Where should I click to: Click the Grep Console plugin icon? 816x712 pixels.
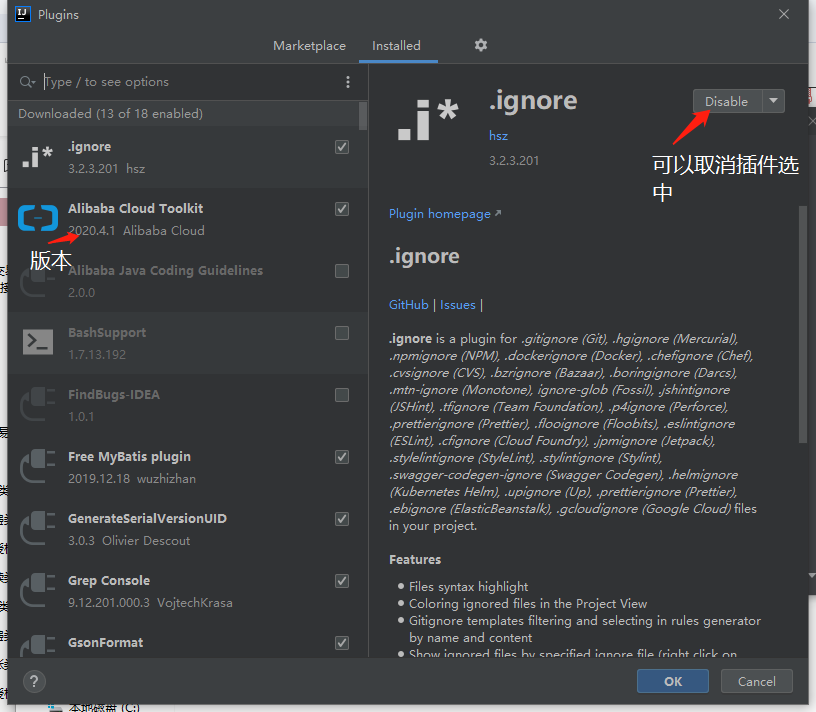point(37,590)
